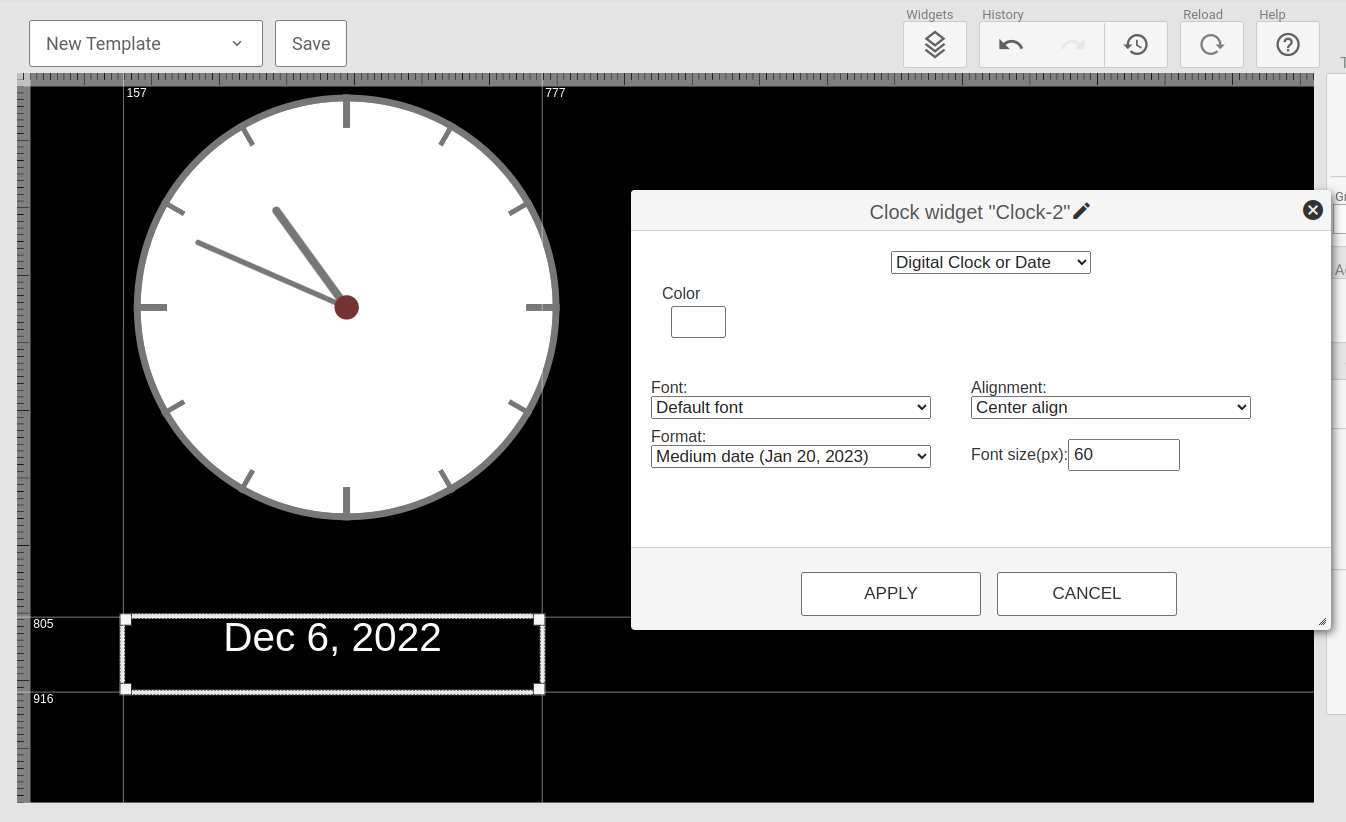Cancel the clock widget changes

(1086, 593)
